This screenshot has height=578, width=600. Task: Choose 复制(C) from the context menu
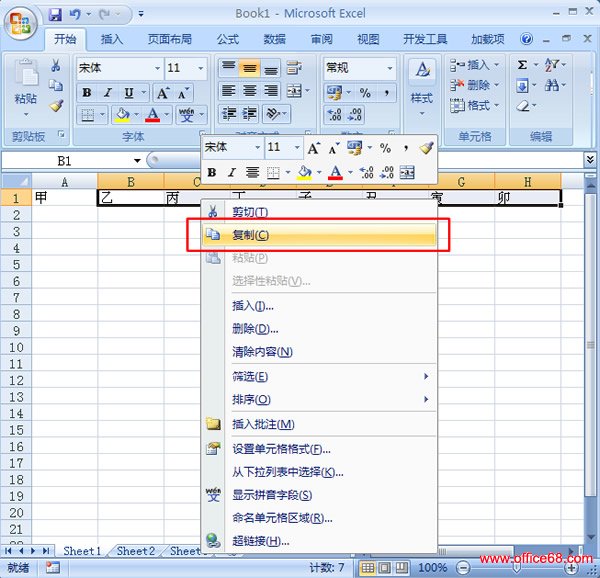(x=319, y=234)
